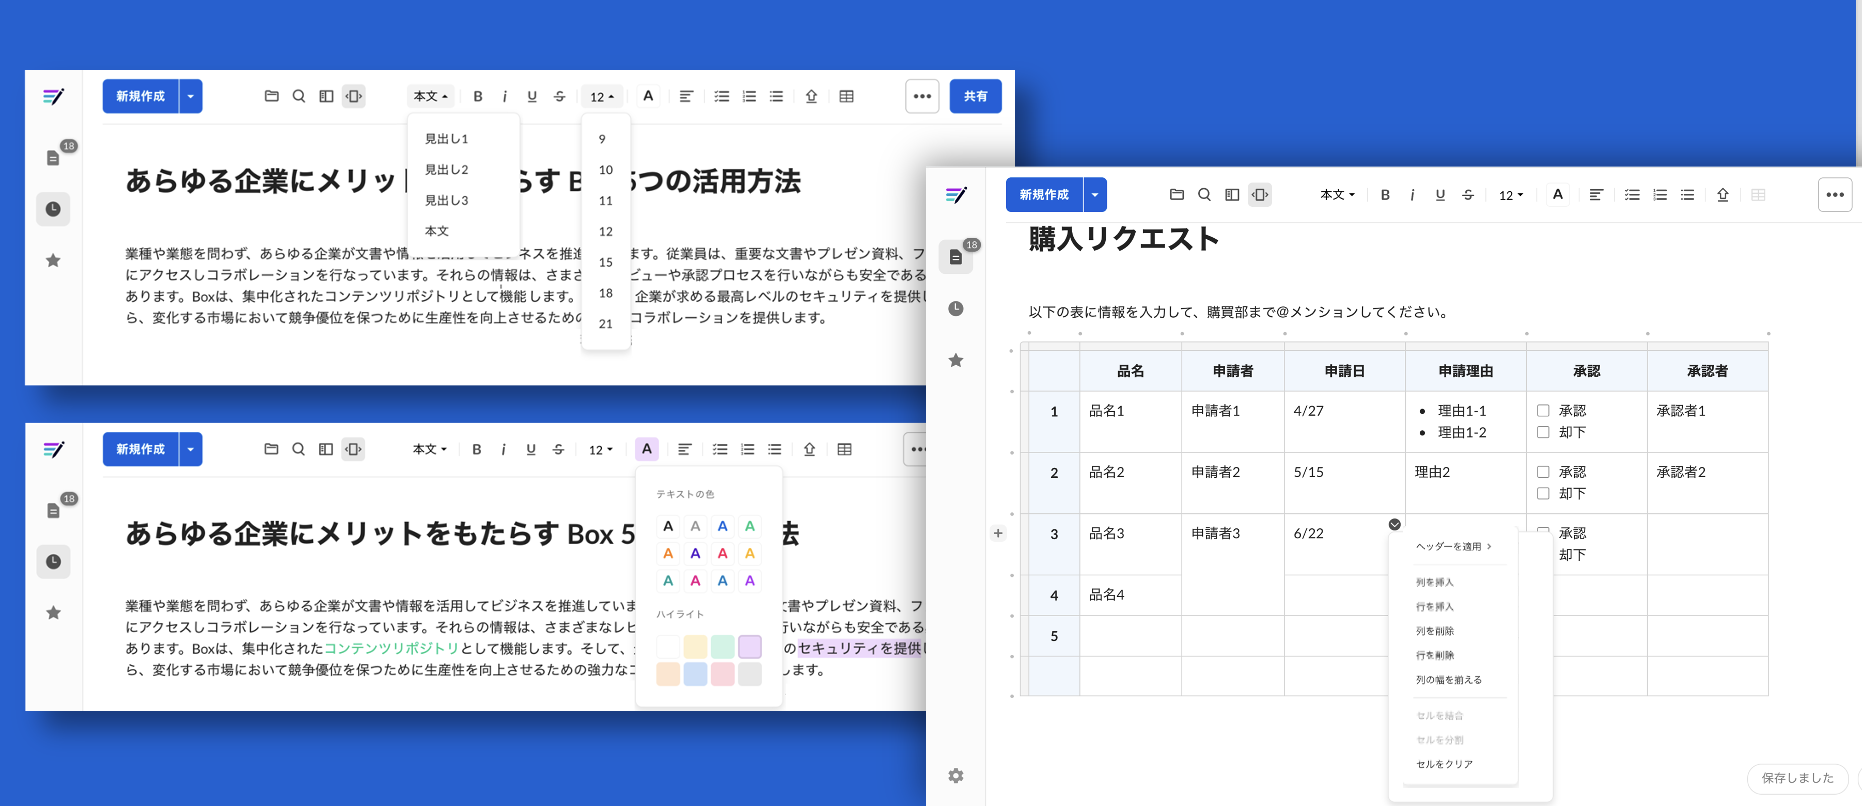
Task: Click the upload arrow icon in the 購入リクエスト window
Action: pos(1723,195)
